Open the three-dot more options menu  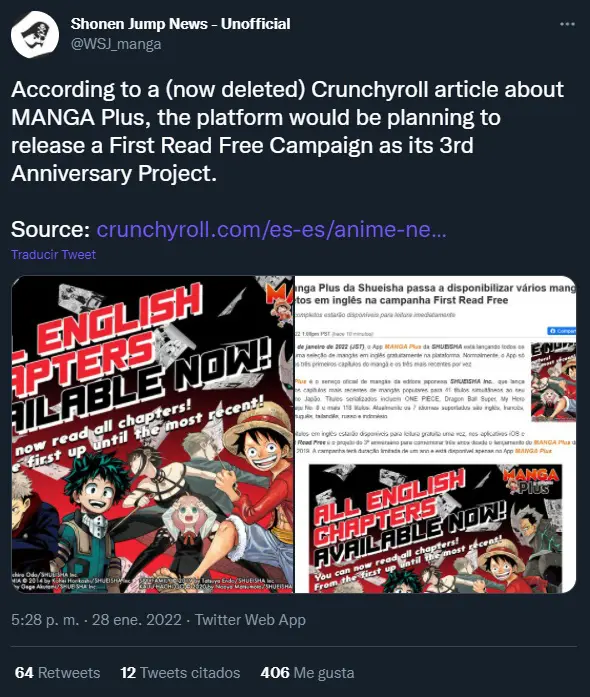(x=567, y=24)
